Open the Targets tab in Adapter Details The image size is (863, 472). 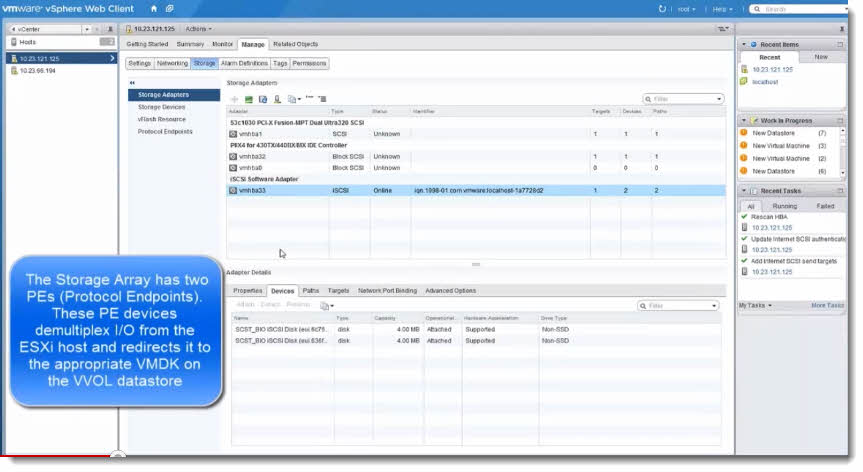[338, 290]
